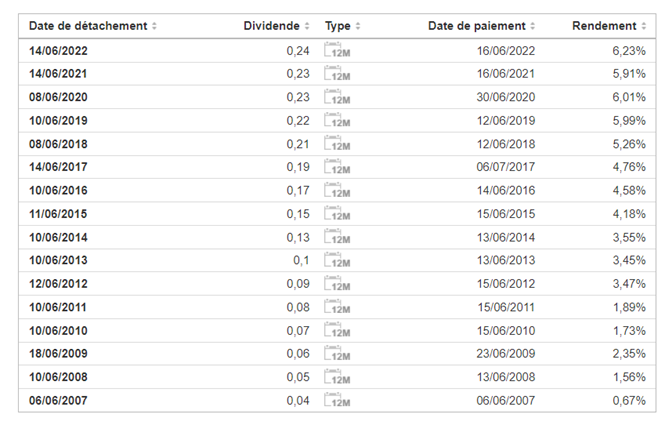665x425 pixels.
Task: Click payment date 06/07/2017
Action: (506, 167)
